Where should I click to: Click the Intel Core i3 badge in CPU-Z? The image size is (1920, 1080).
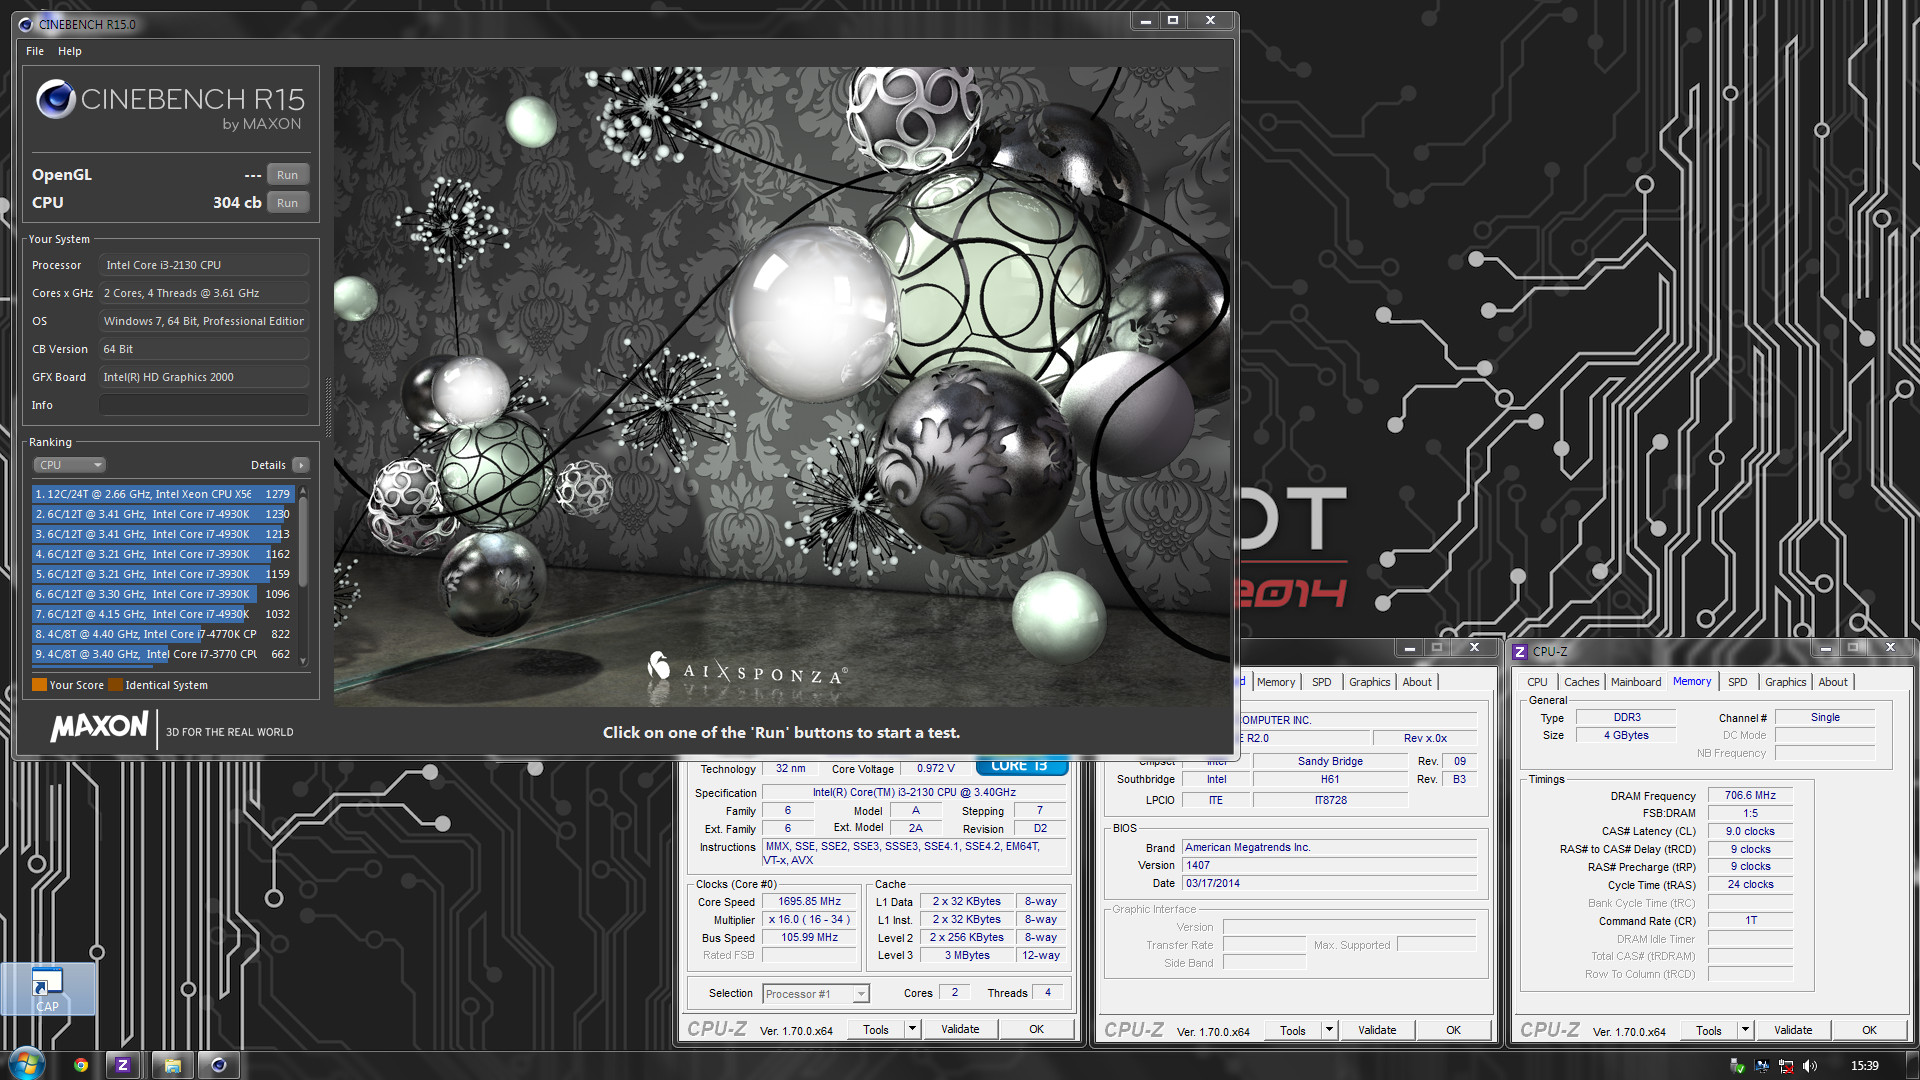point(1021,766)
